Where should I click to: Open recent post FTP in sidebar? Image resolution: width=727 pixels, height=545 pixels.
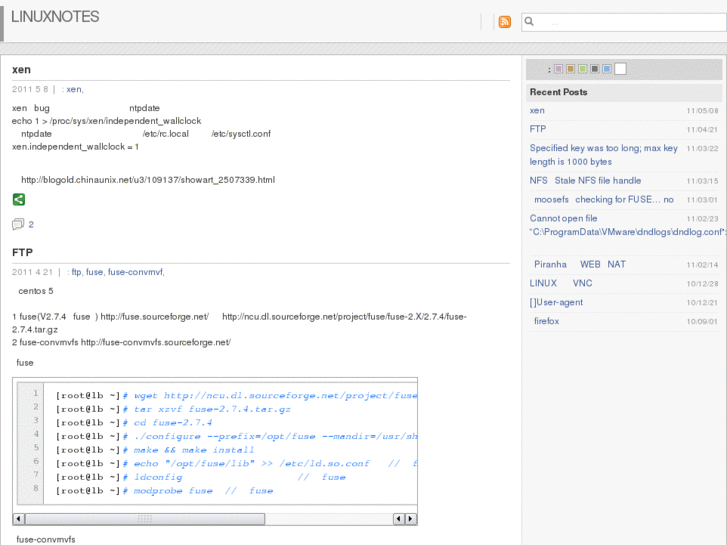coord(538,129)
